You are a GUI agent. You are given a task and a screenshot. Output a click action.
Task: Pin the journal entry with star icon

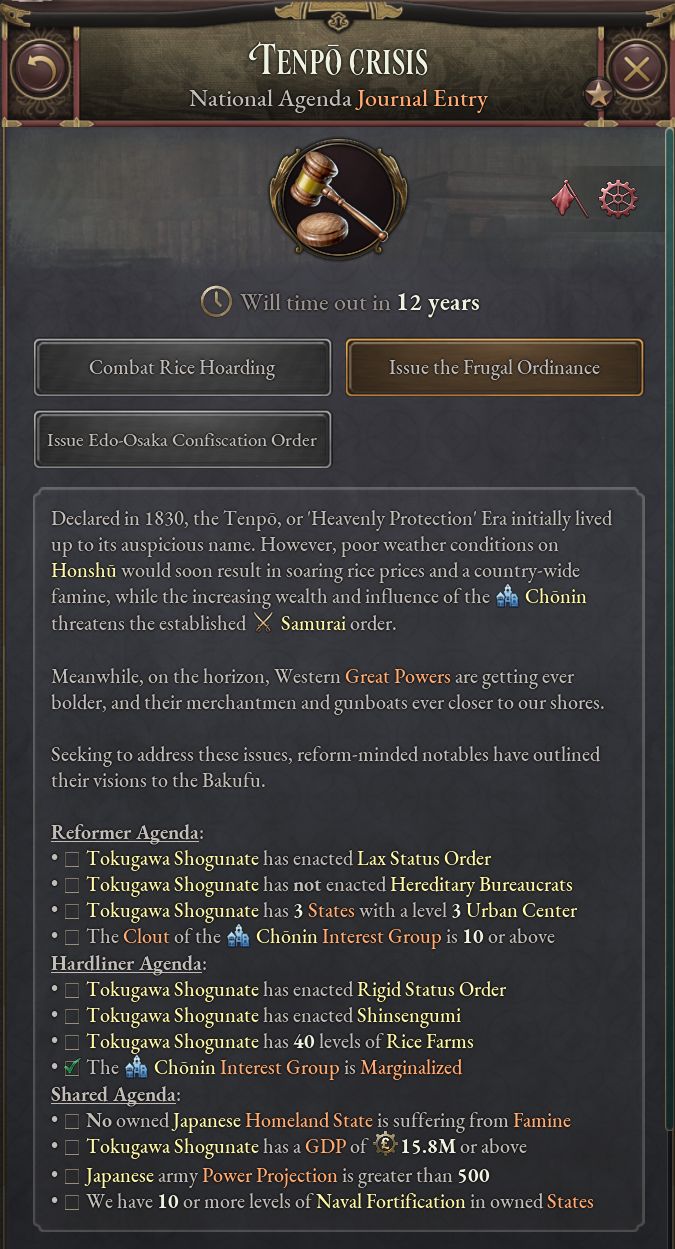[598, 94]
